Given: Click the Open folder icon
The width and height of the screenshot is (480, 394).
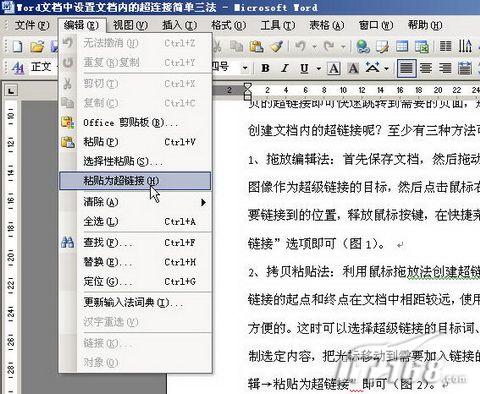Looking at the screenshot, I should pyautogui.click(x=37, y=46).
